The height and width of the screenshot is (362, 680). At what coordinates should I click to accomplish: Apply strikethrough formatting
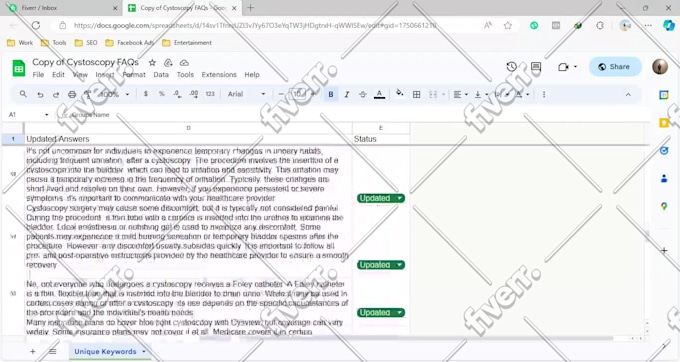363,95
